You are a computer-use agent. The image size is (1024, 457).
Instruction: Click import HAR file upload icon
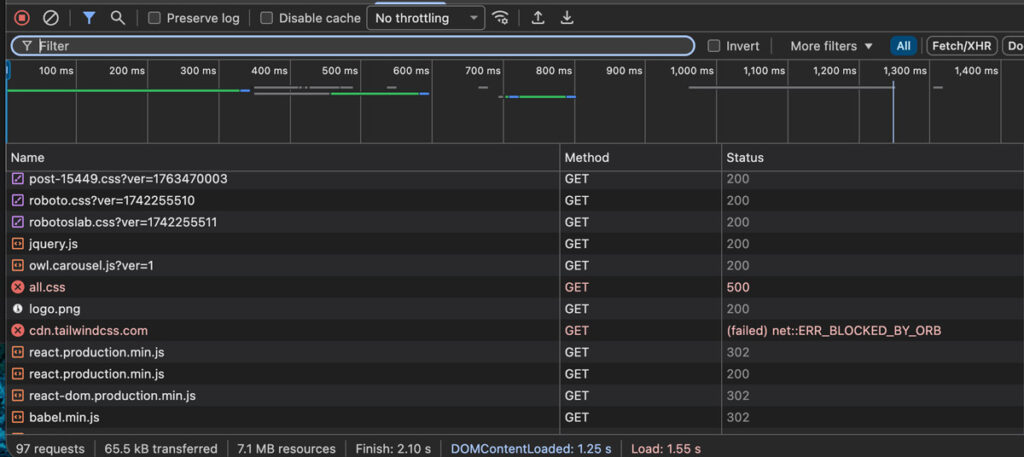(538, 18)
